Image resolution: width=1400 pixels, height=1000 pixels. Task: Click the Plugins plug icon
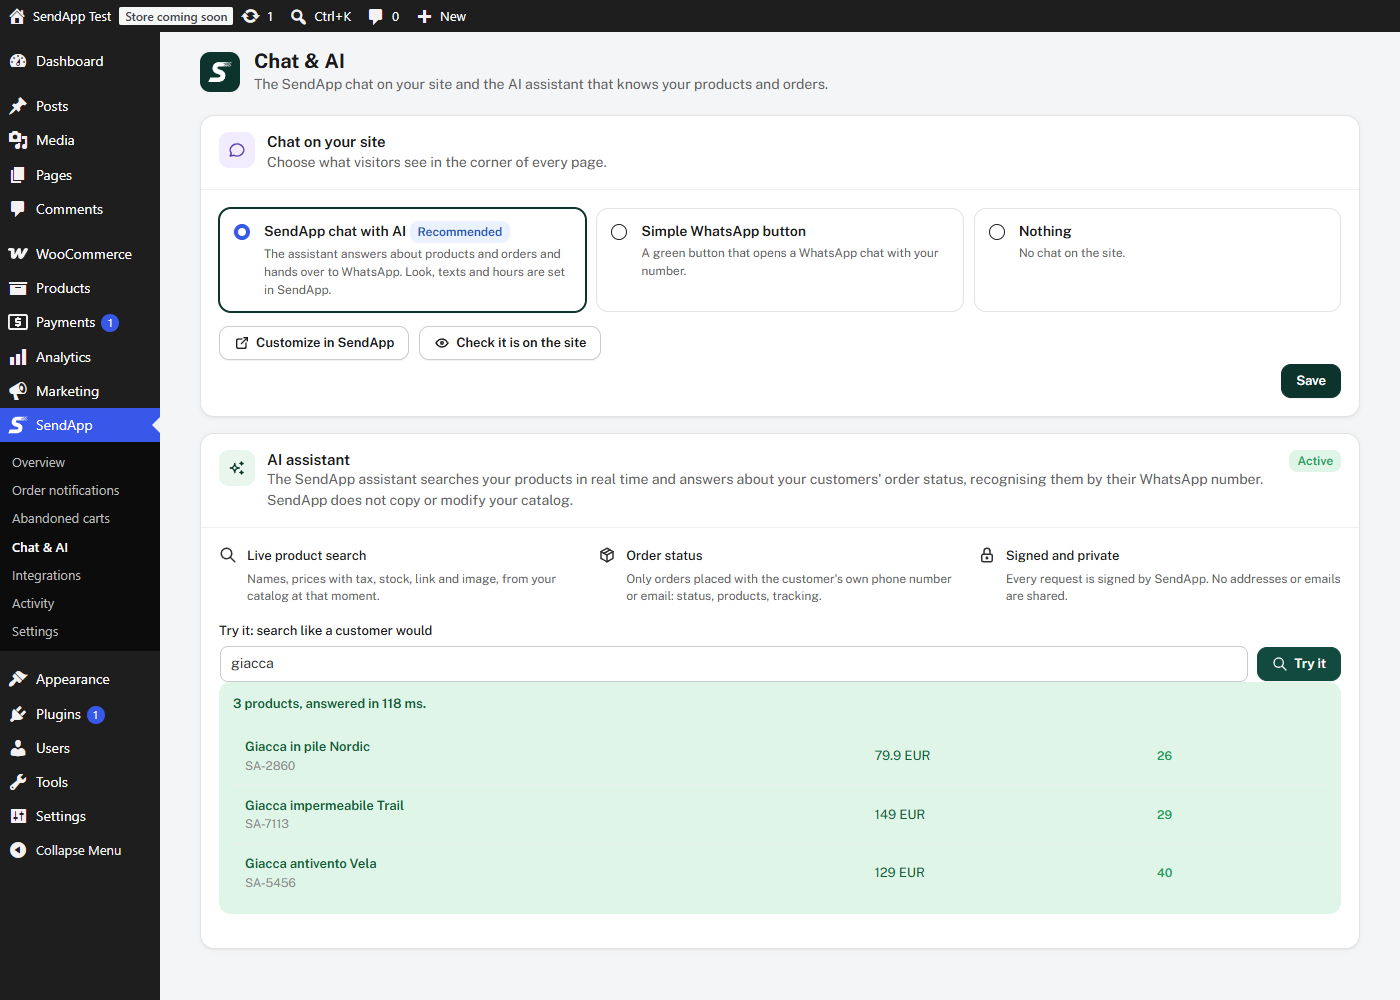(x=18, y=714)
